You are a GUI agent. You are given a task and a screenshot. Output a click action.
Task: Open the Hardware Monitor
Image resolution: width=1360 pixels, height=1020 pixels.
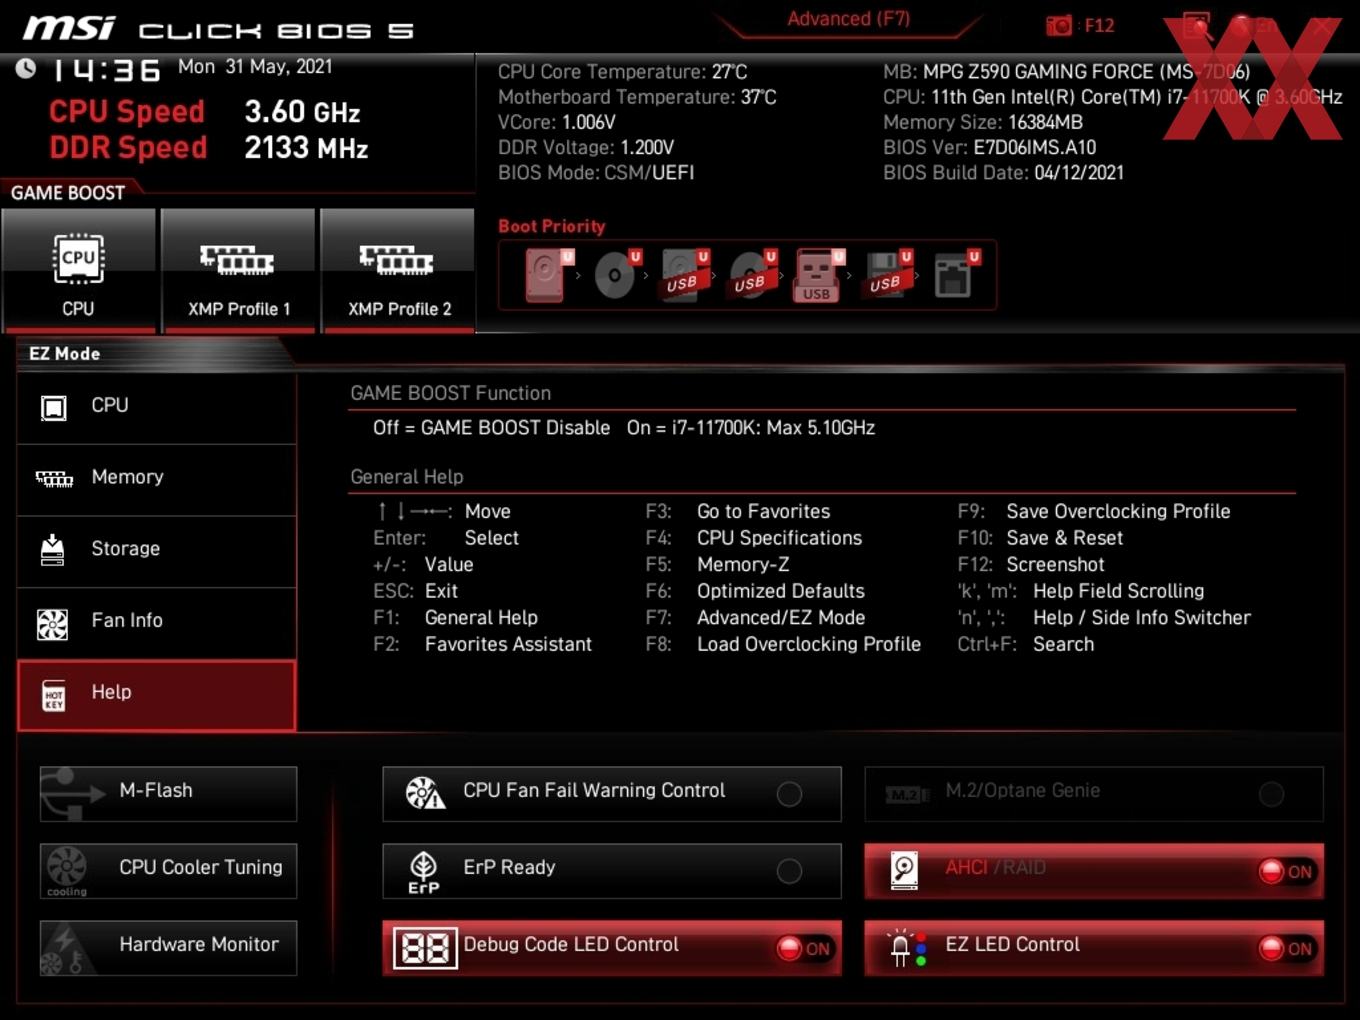[x=168, y=948]
